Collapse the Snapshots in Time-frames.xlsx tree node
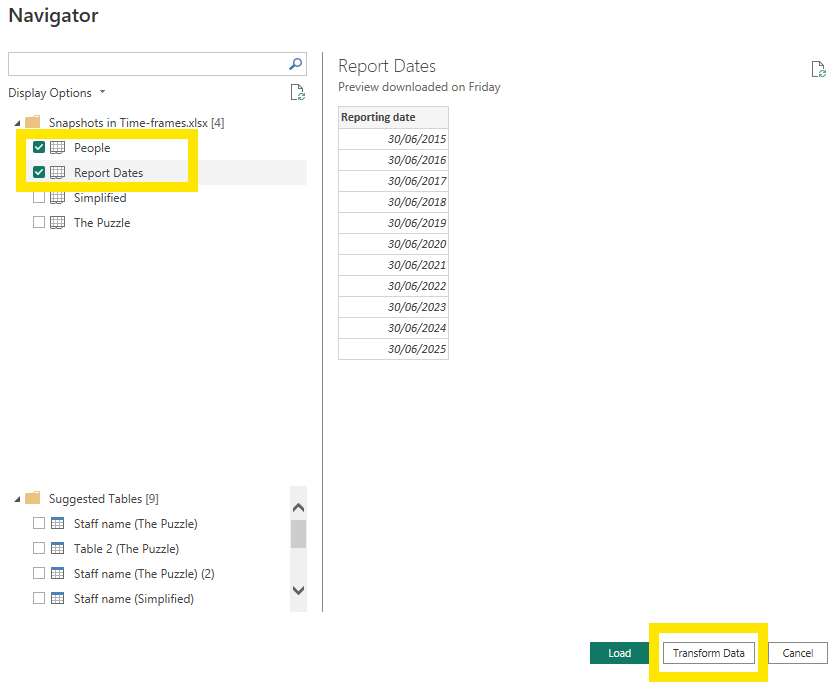Image resolution: width=835 pixels, height=682 pixels. (16, 123)
